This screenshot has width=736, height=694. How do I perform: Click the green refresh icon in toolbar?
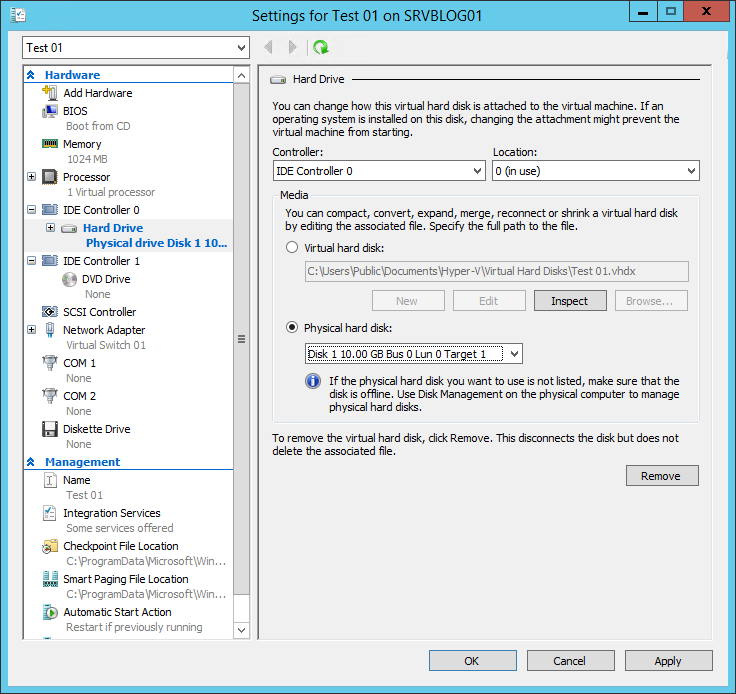tap(321, 47)
